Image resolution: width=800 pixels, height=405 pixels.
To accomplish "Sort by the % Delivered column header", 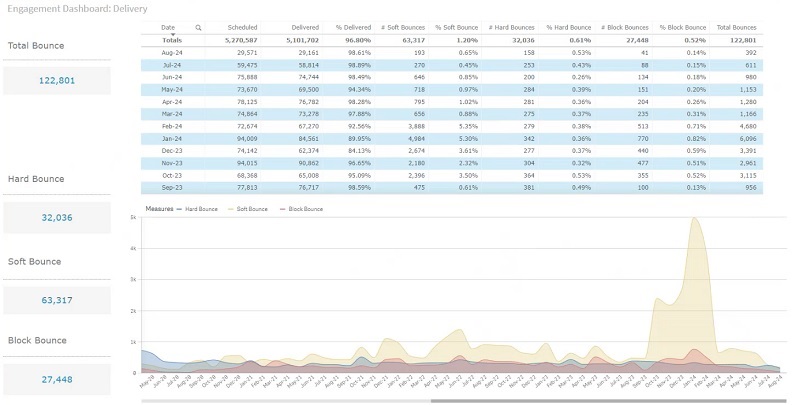I will click(353, 28).
